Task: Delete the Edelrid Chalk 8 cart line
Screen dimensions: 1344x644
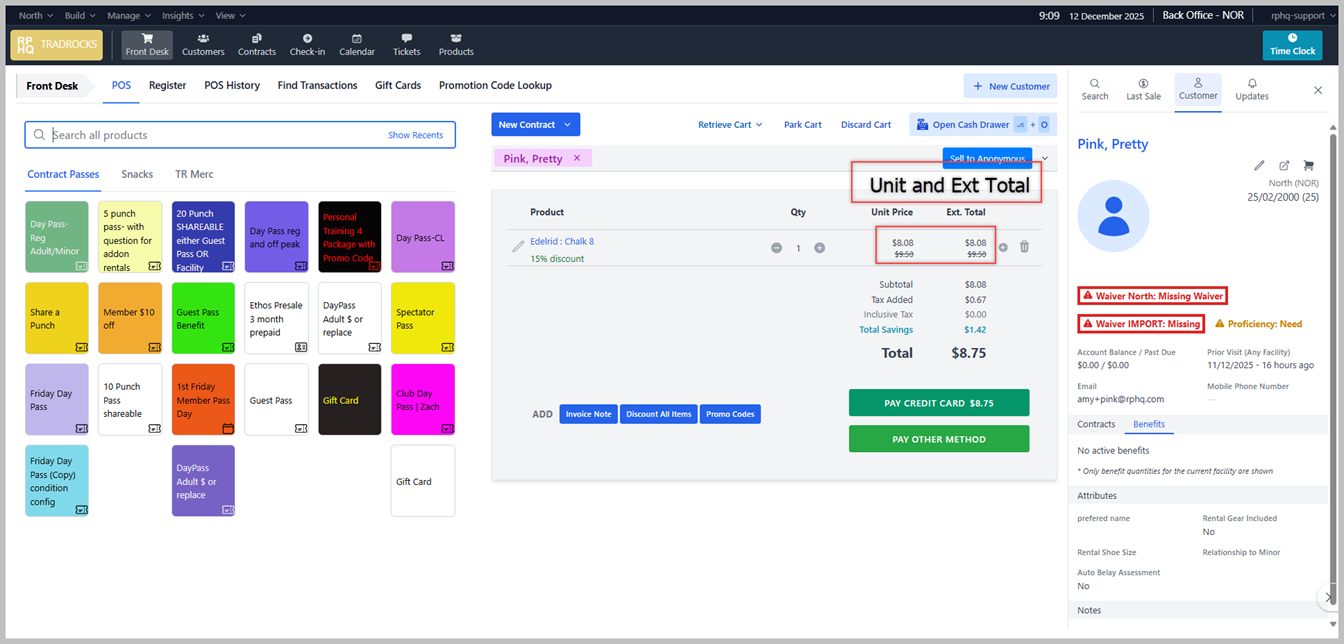Action: pos(1024,247)
